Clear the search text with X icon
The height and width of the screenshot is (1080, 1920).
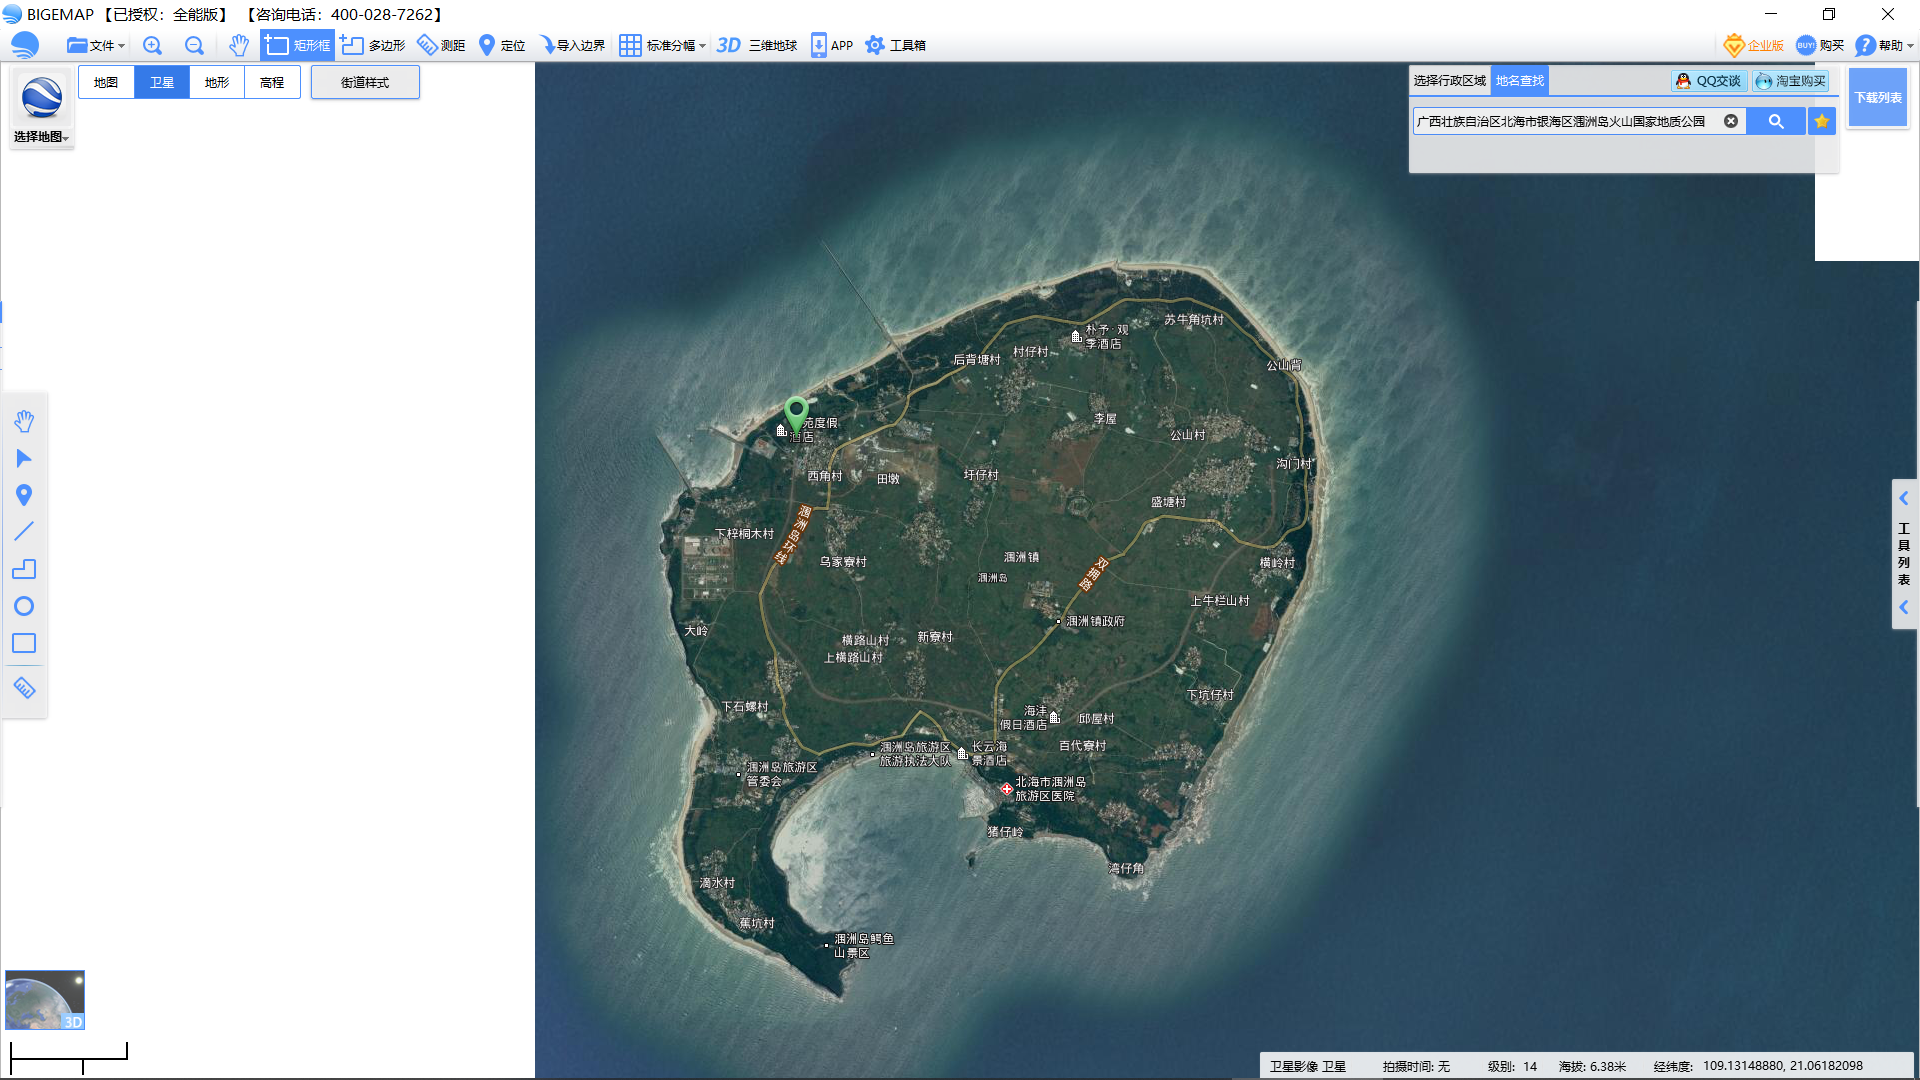[1731, 121]
